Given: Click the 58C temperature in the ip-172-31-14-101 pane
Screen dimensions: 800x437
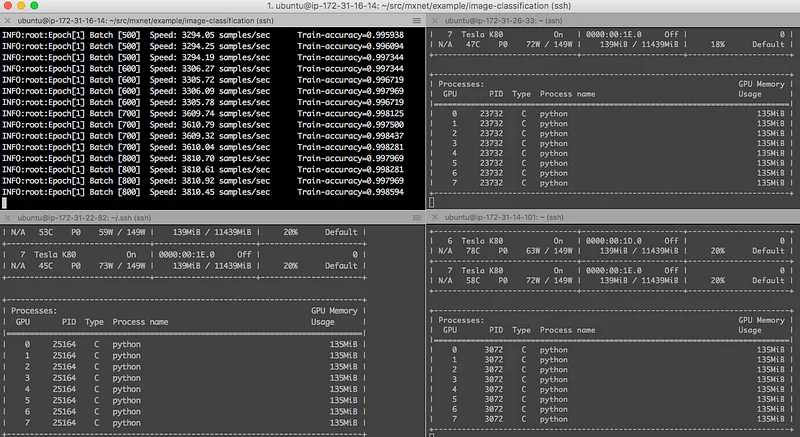Looking at the screenshot, I should click(x=473, y=280).
